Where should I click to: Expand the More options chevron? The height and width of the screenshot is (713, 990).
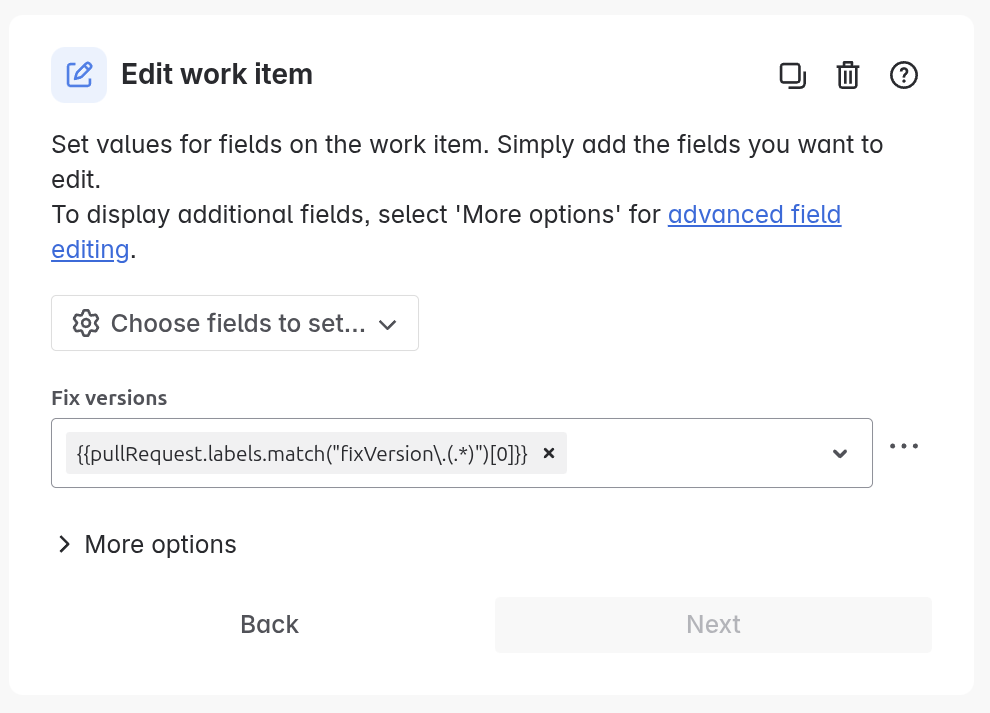click(64, 544)
